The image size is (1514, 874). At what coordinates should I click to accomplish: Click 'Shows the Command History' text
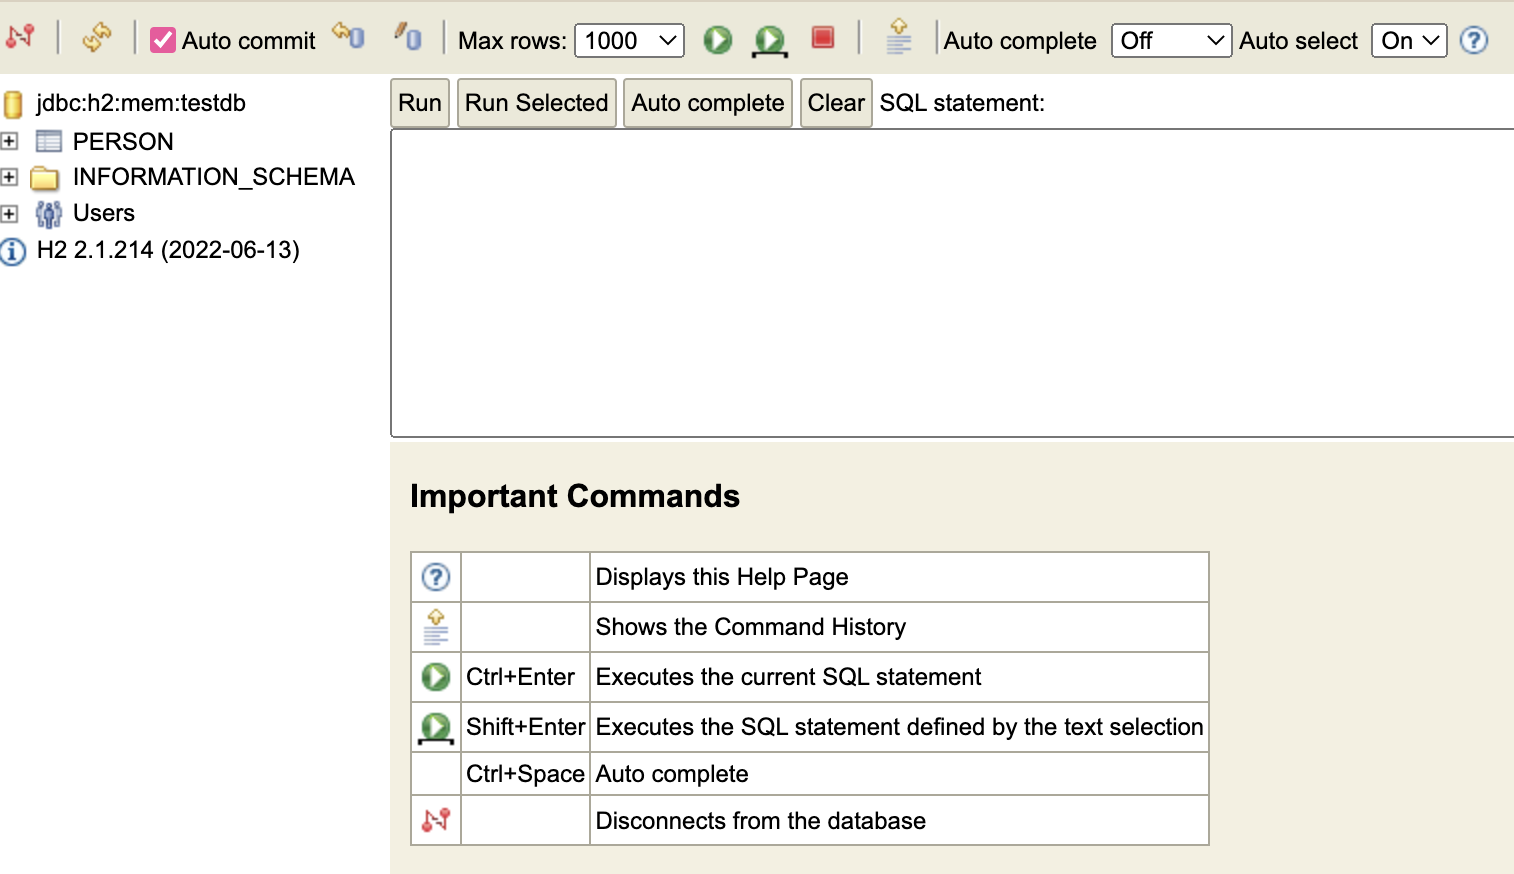coord(751,627)
